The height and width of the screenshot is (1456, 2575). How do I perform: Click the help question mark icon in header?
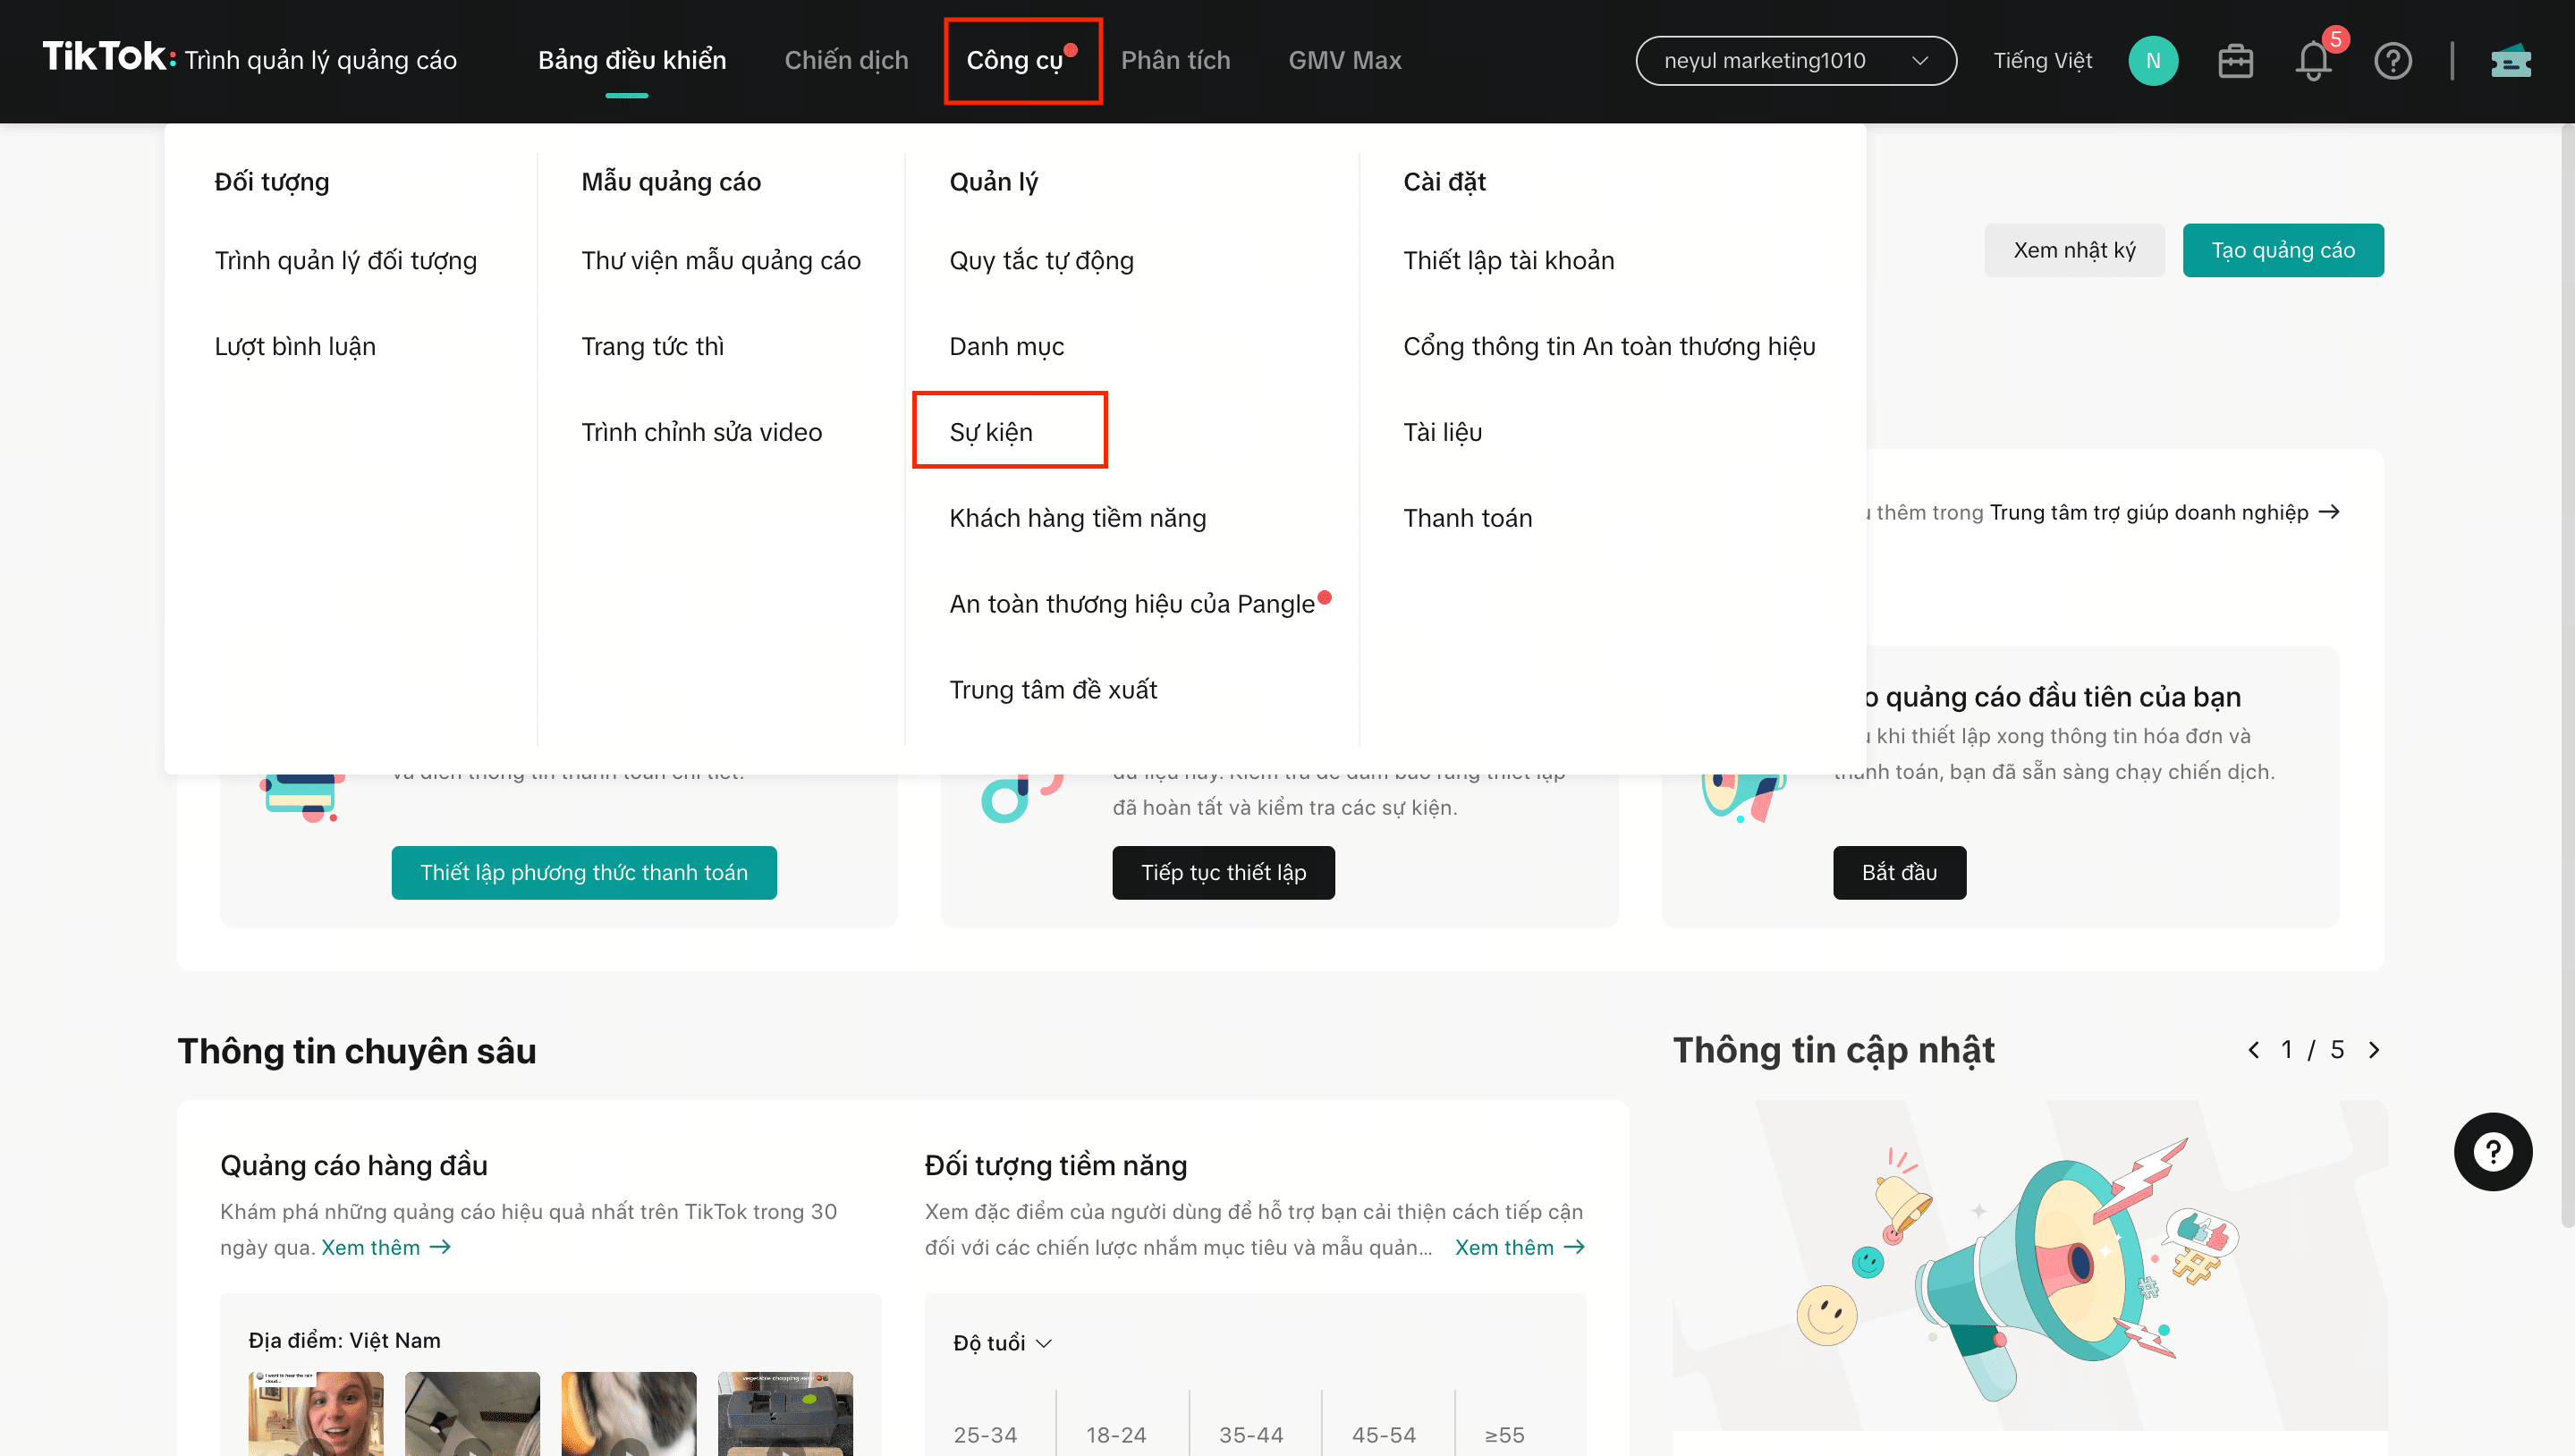click(x=2392, y=61)
